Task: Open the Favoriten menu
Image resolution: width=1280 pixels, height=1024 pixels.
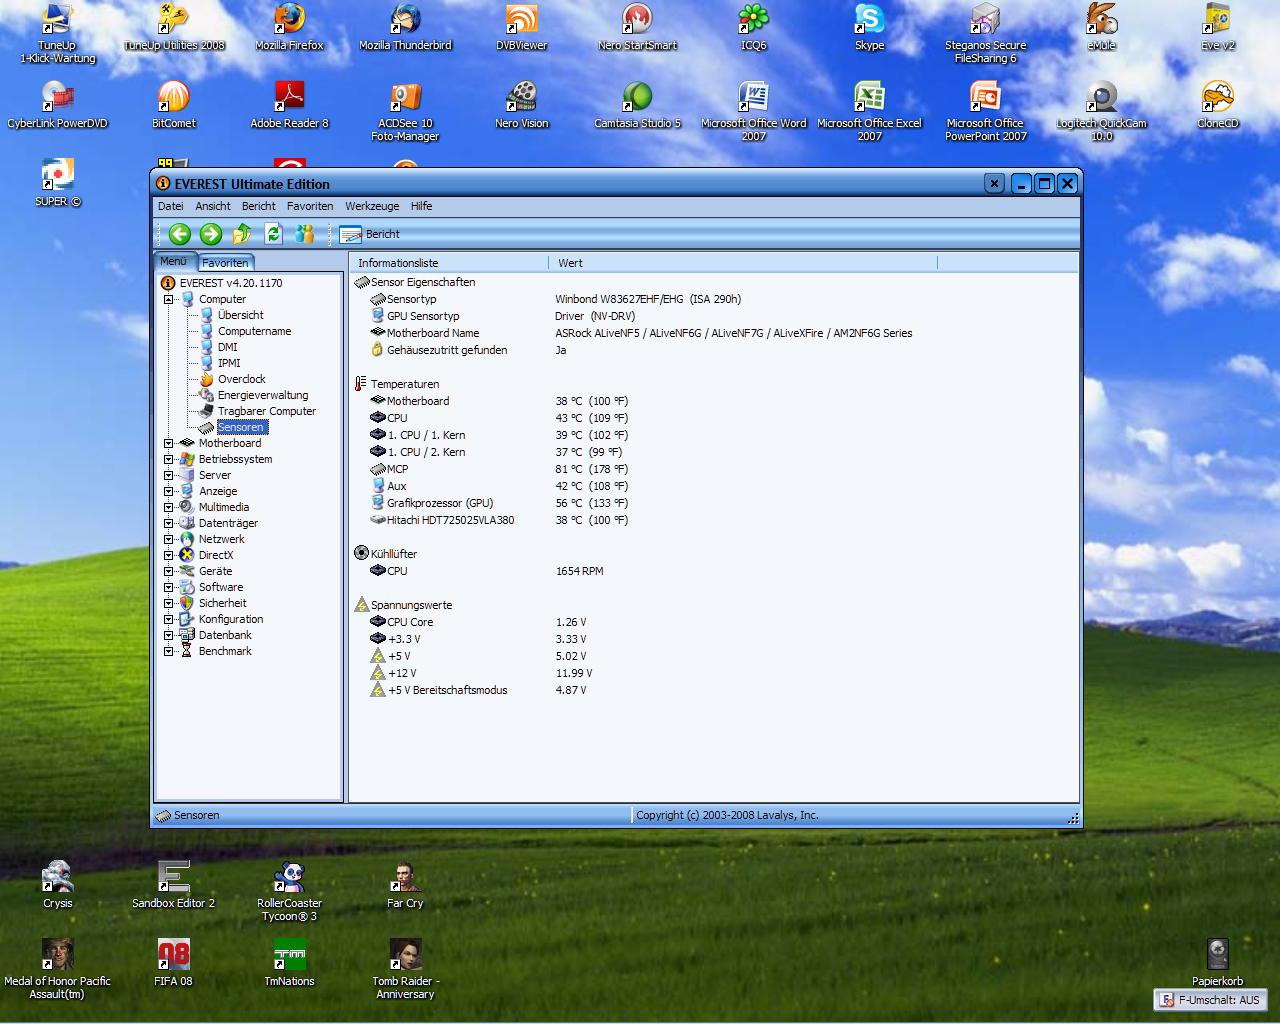Action: pyautogui.click(x=310, y=206)
